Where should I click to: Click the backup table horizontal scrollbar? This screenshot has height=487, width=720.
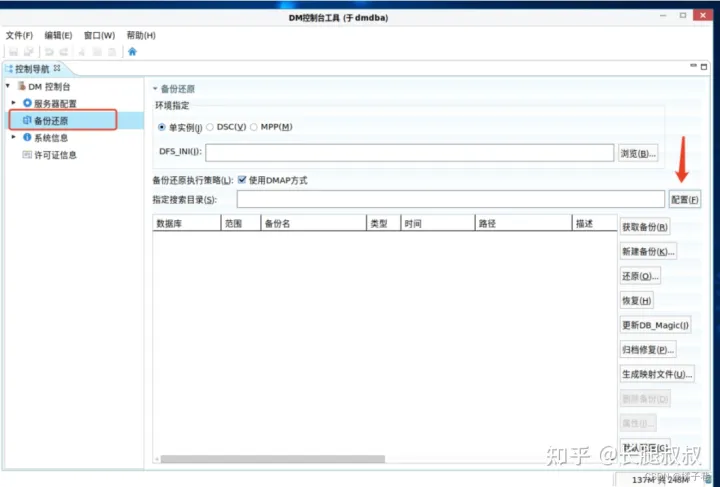[x=273, y=459]
